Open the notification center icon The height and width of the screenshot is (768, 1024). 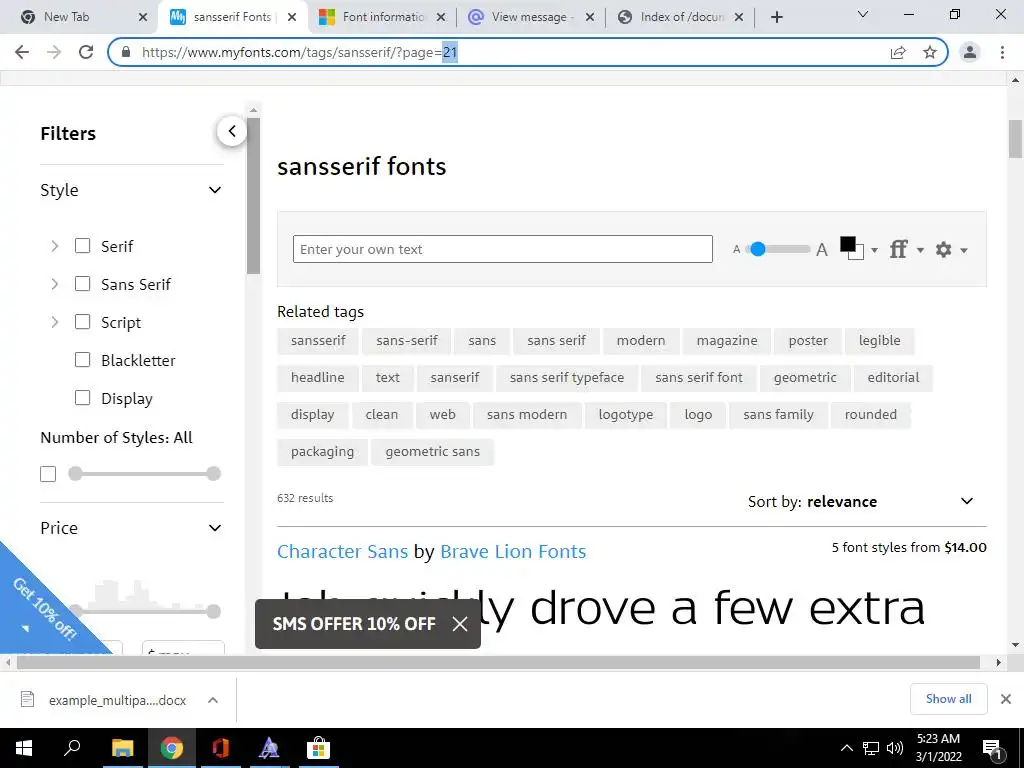pos(992,749)
